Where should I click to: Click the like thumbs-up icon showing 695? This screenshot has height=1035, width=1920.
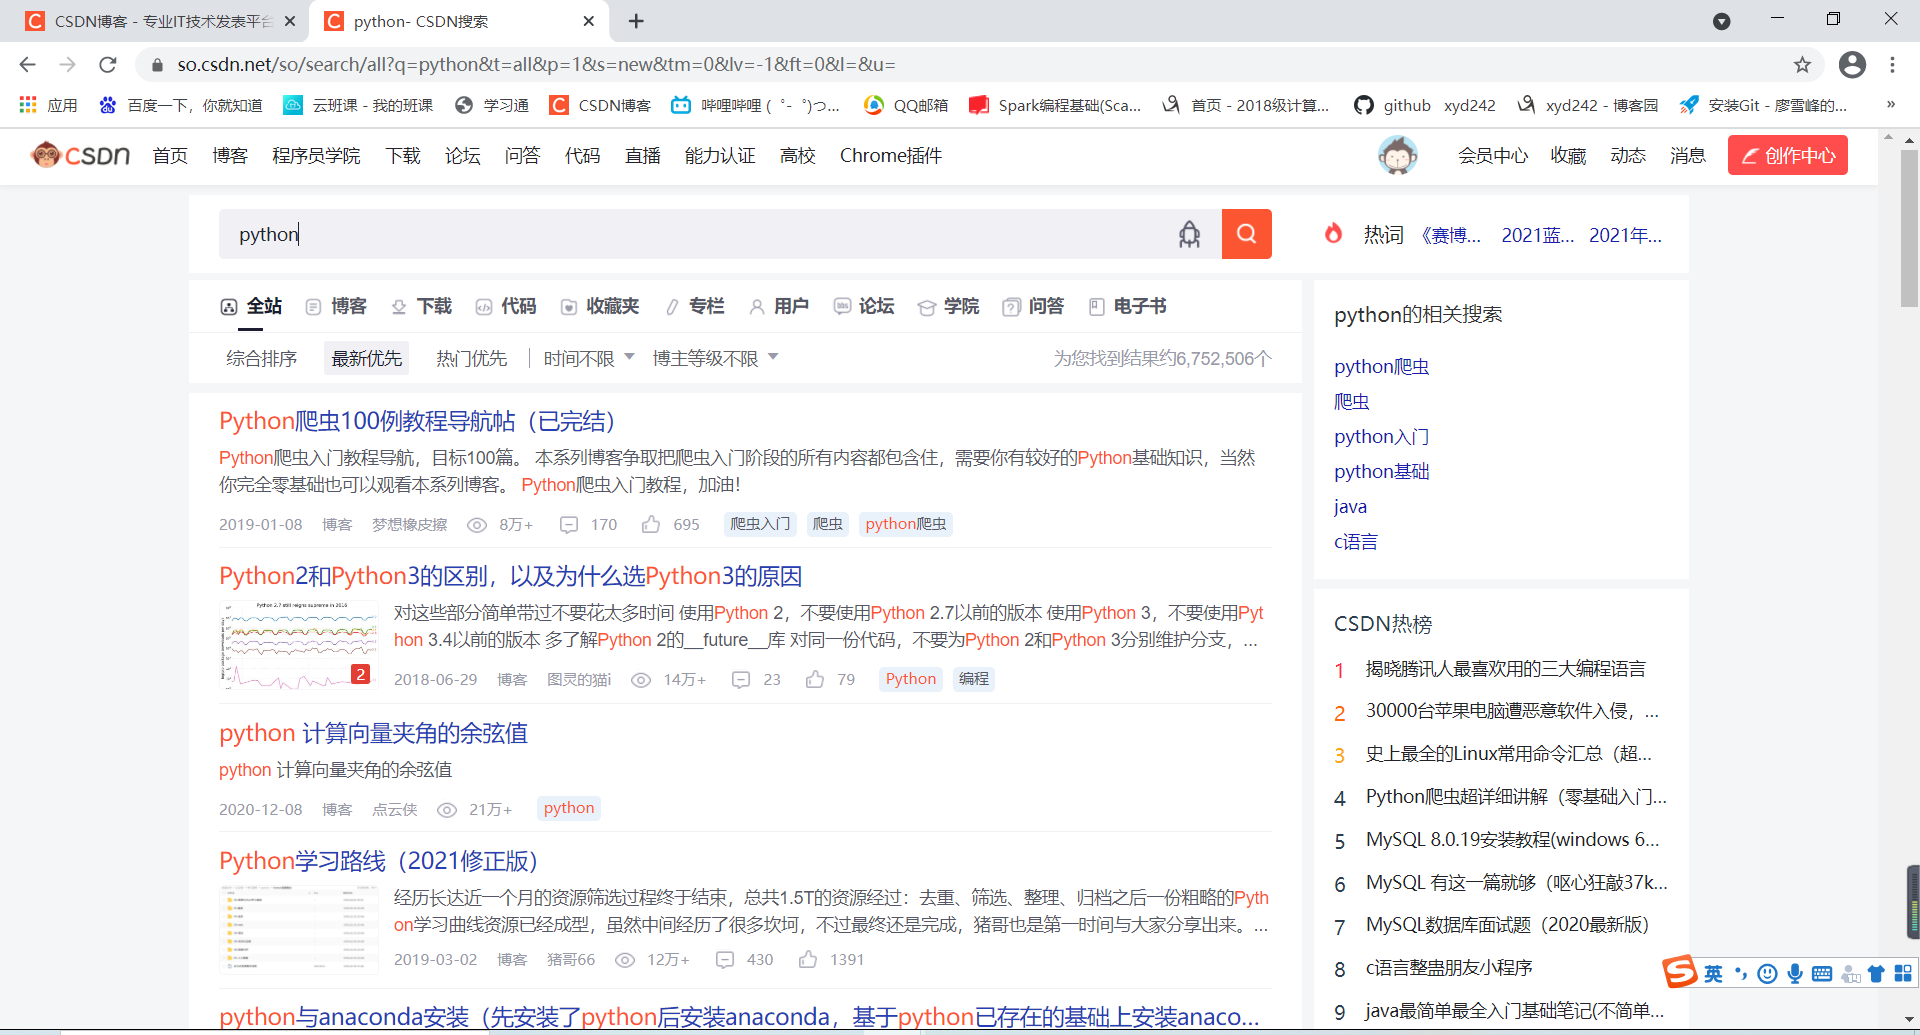tap(651, 524)
